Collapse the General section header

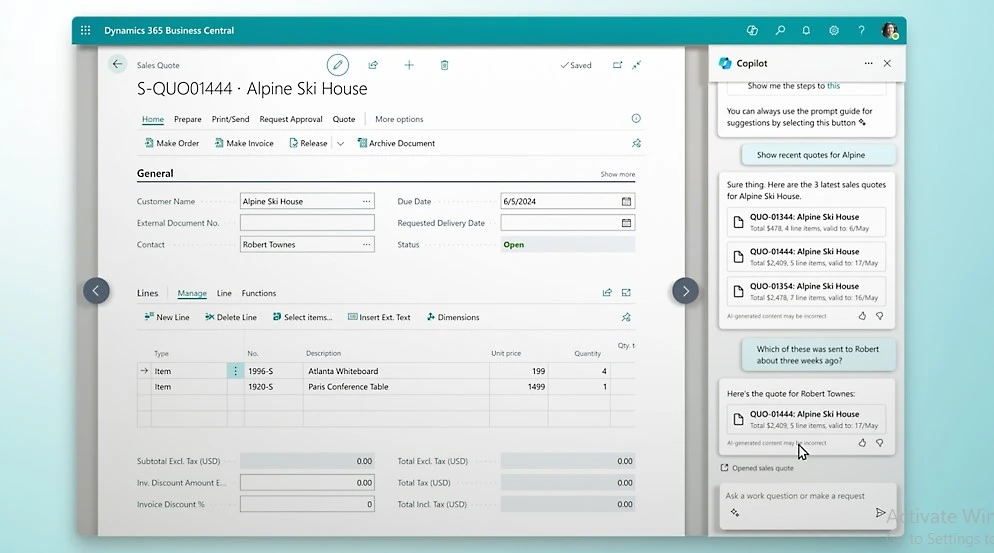click(155, 173)
